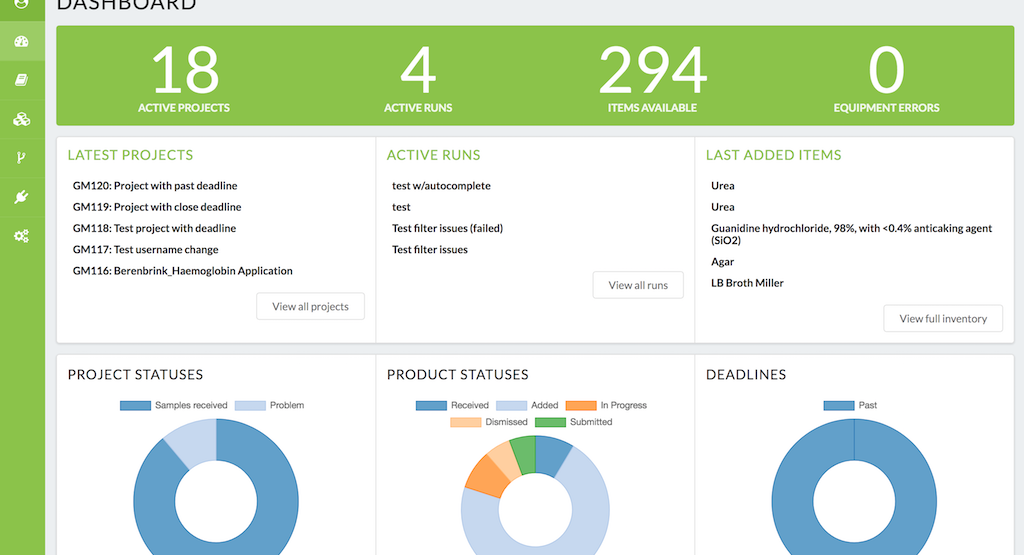1024x555 pixels.
Task: Open the inventory cubes sidebar icon
Action: (x=21, y=119)
